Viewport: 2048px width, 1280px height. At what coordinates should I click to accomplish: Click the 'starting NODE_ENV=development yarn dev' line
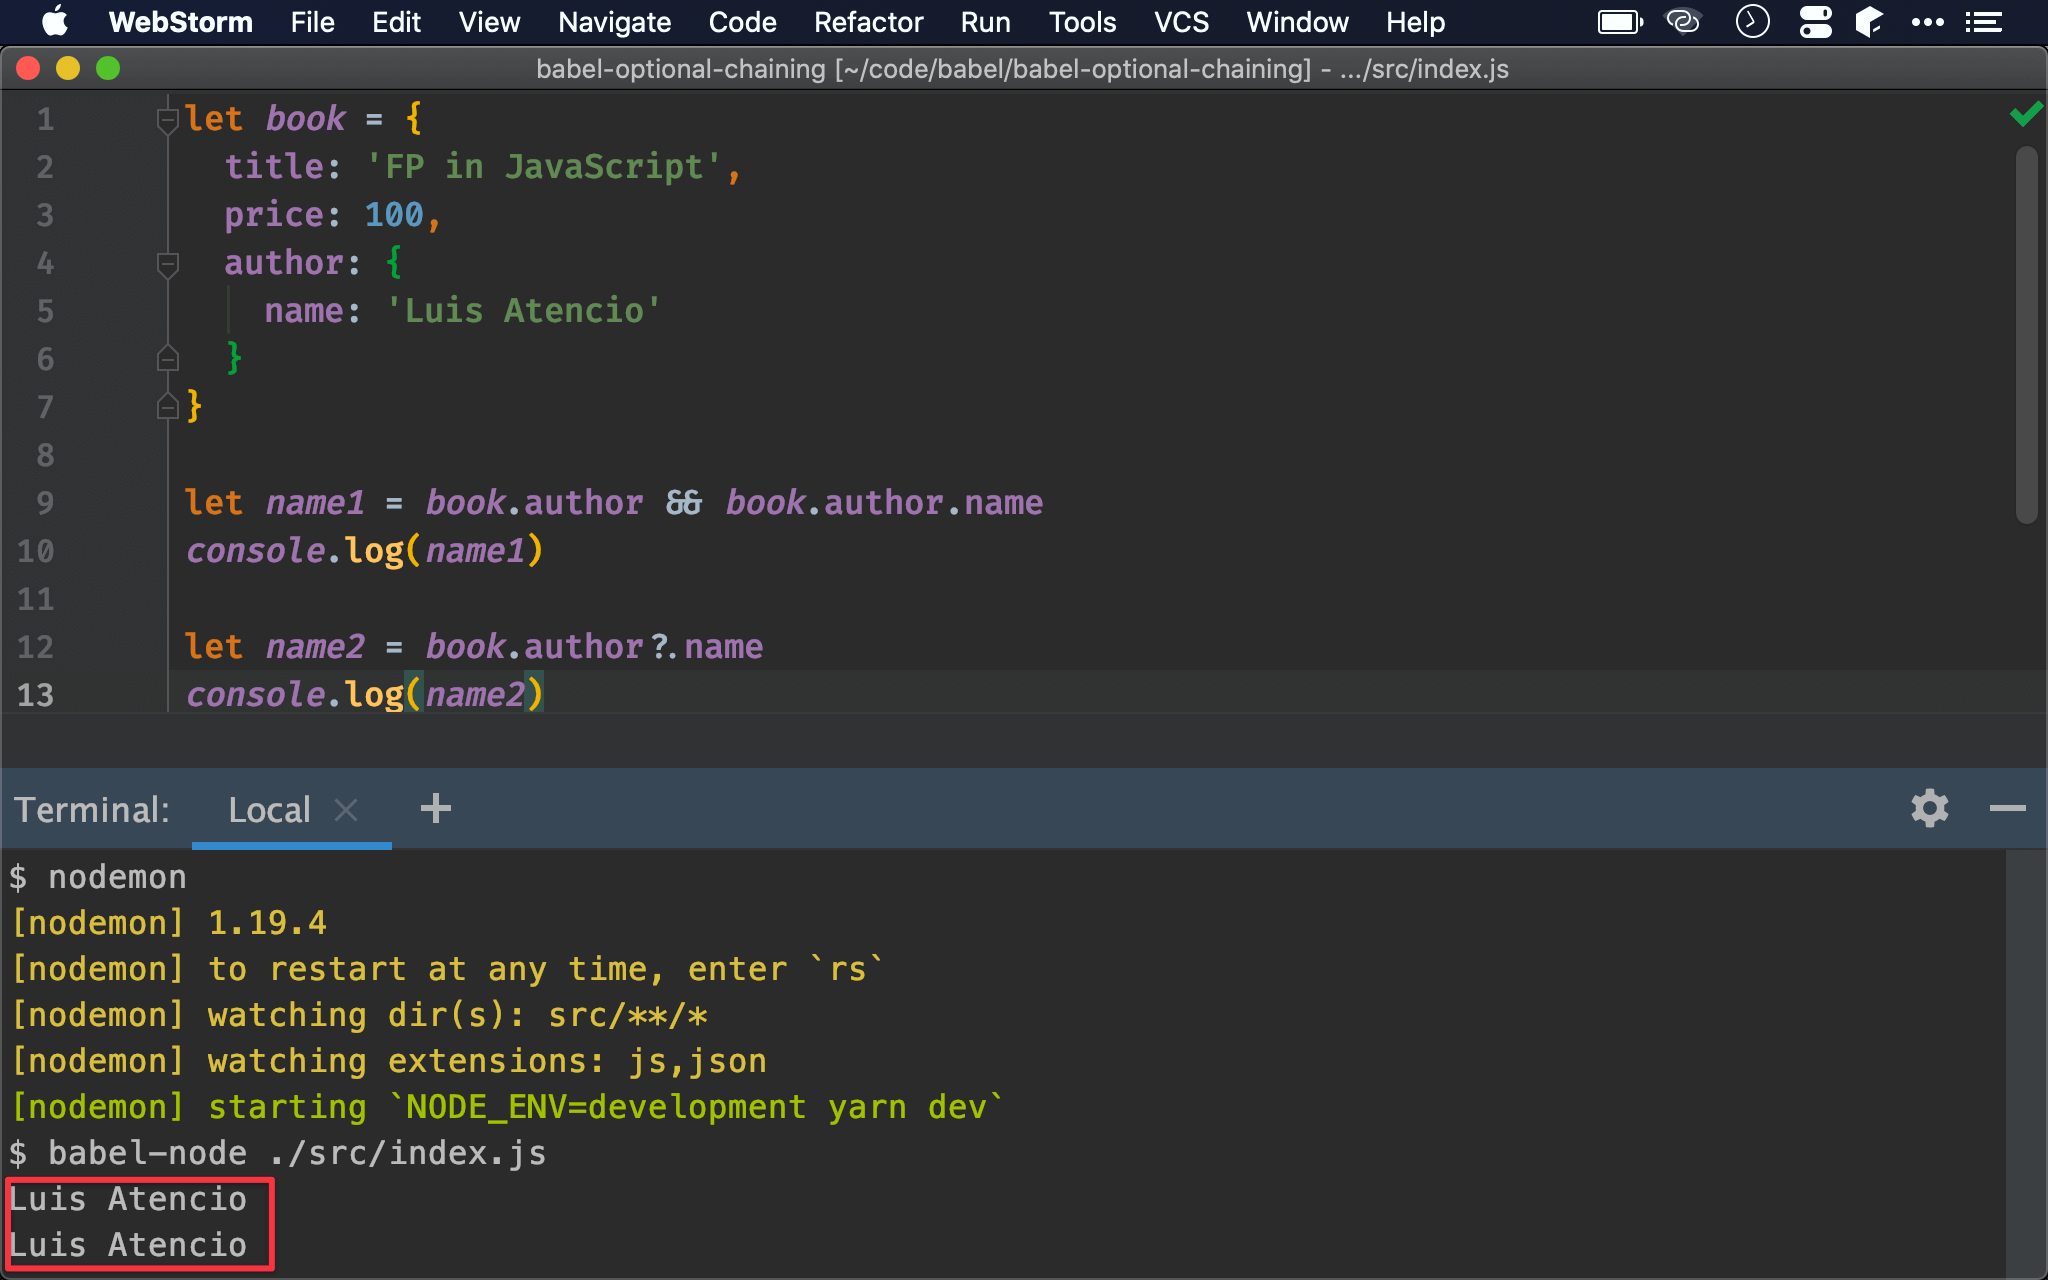click(506, 1107)
